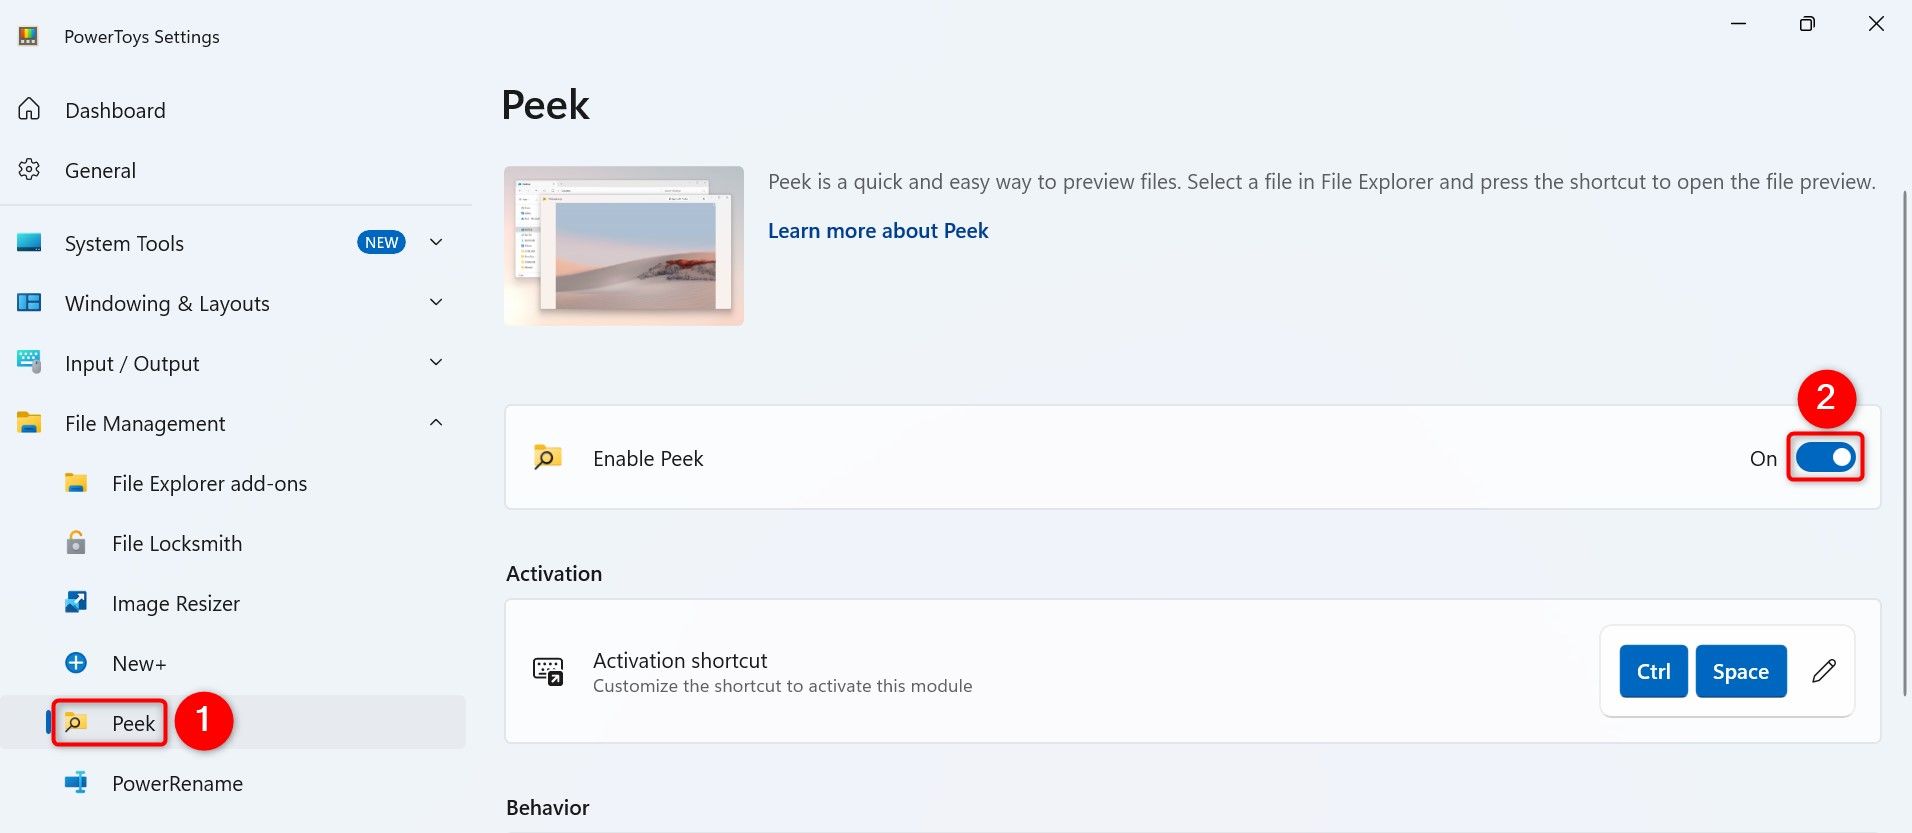Expand the System Tools section
Screen dimensions: 1912x833
436,243
